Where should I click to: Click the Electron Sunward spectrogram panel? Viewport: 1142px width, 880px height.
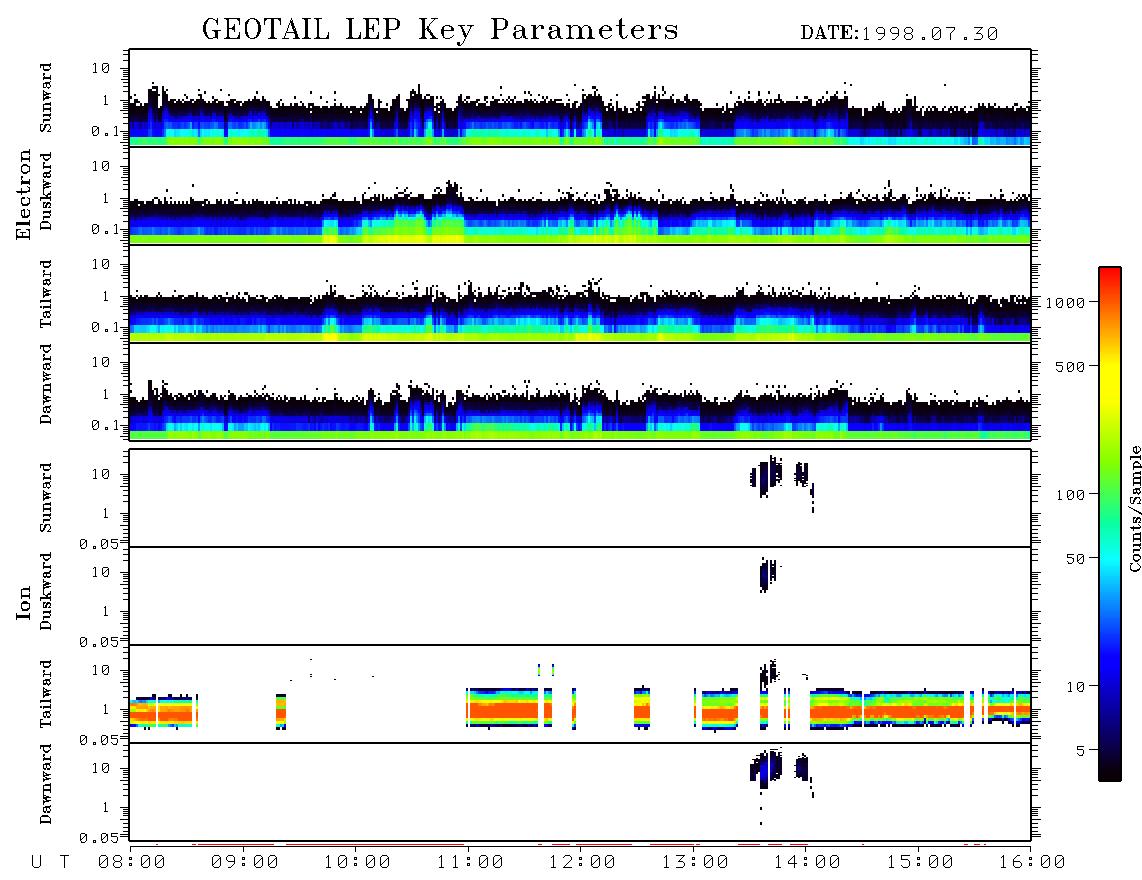tap(580, 98)
